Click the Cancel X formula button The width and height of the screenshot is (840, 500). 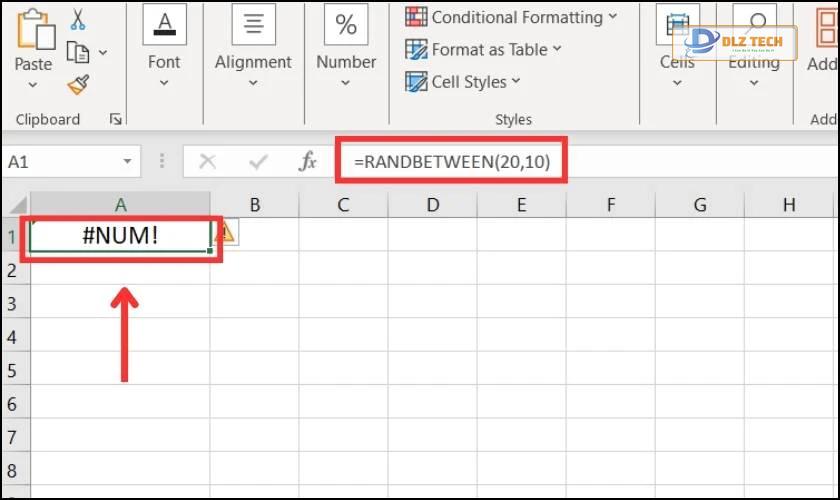pos(207,161)
